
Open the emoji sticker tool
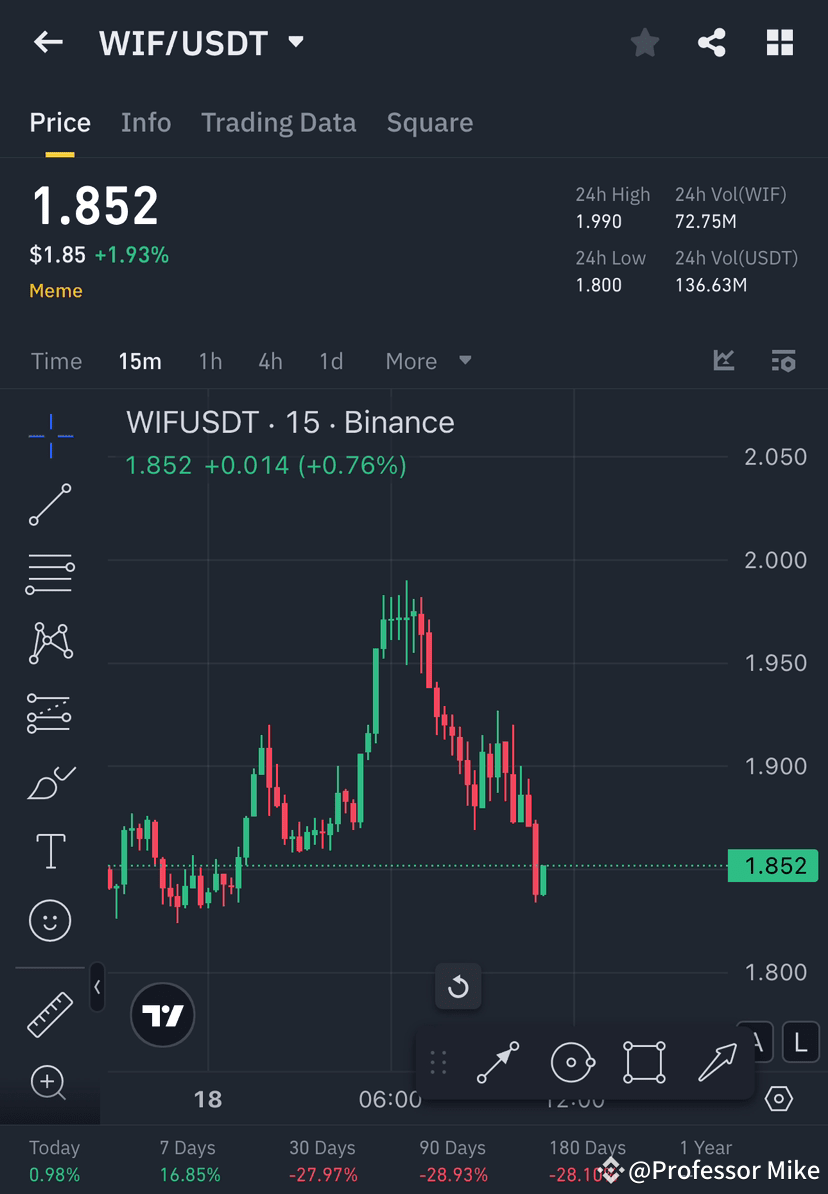pyautogui.click(x=50, y=919)
